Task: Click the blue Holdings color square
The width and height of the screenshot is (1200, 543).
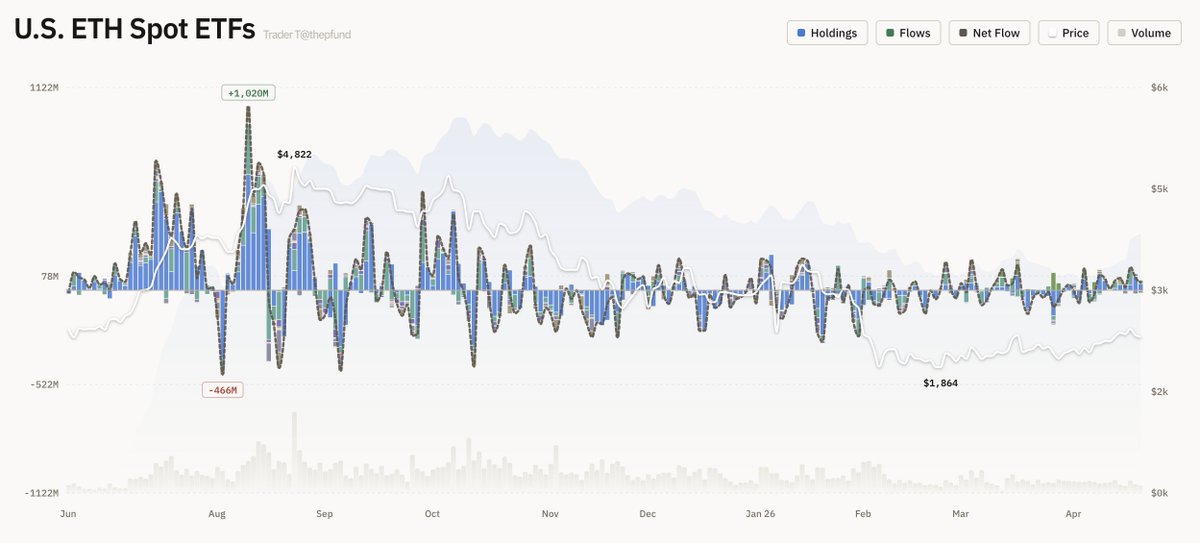Action: tap(802, 33)
